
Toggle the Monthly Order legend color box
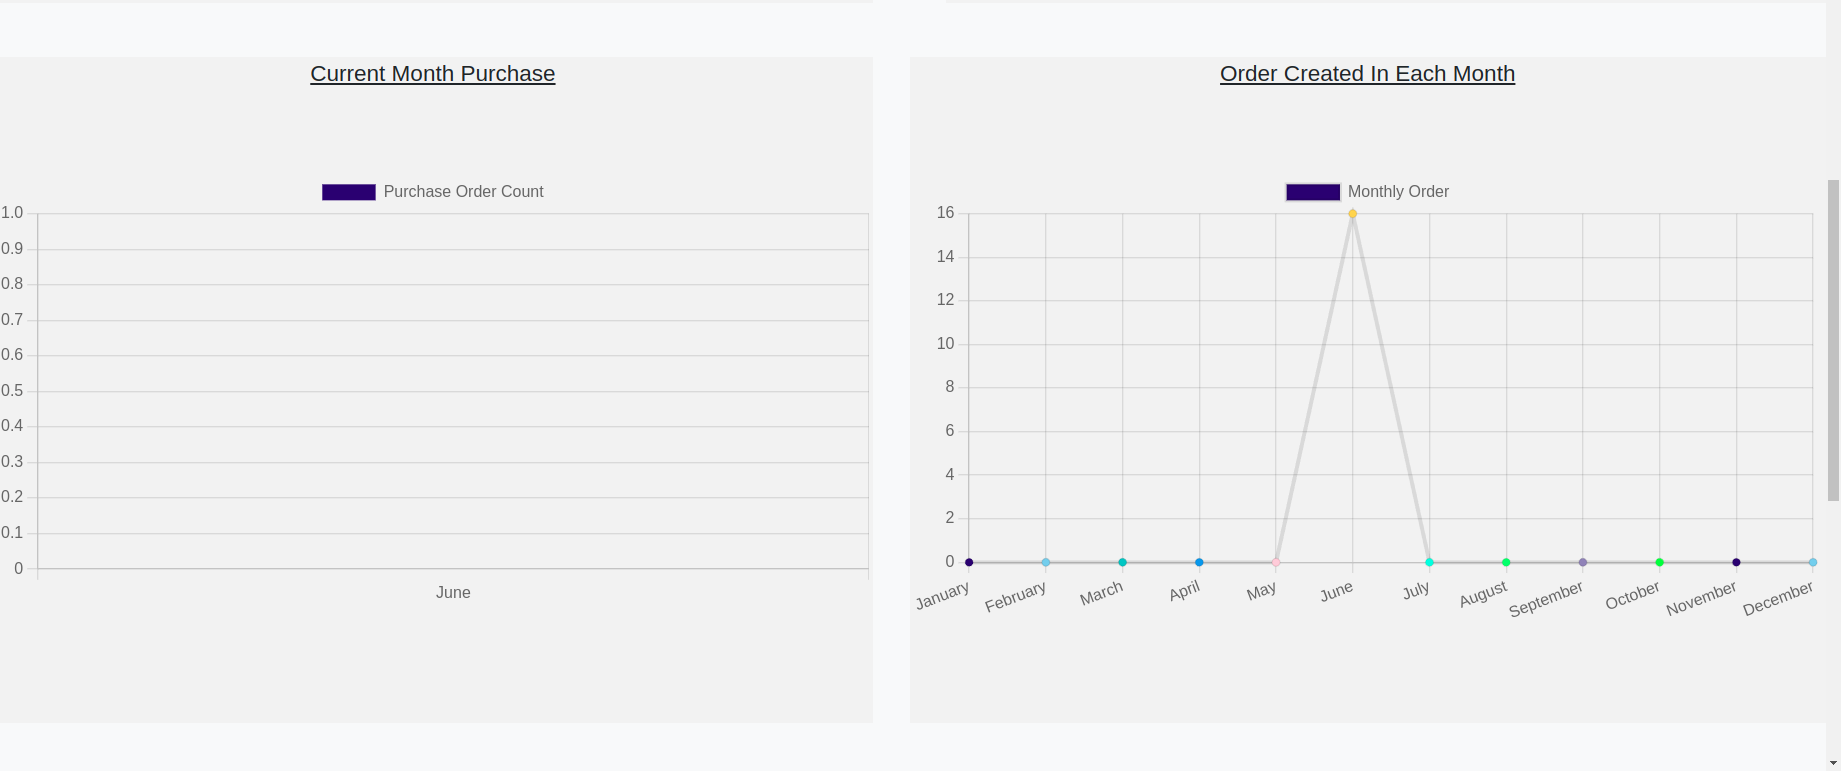1312,192
